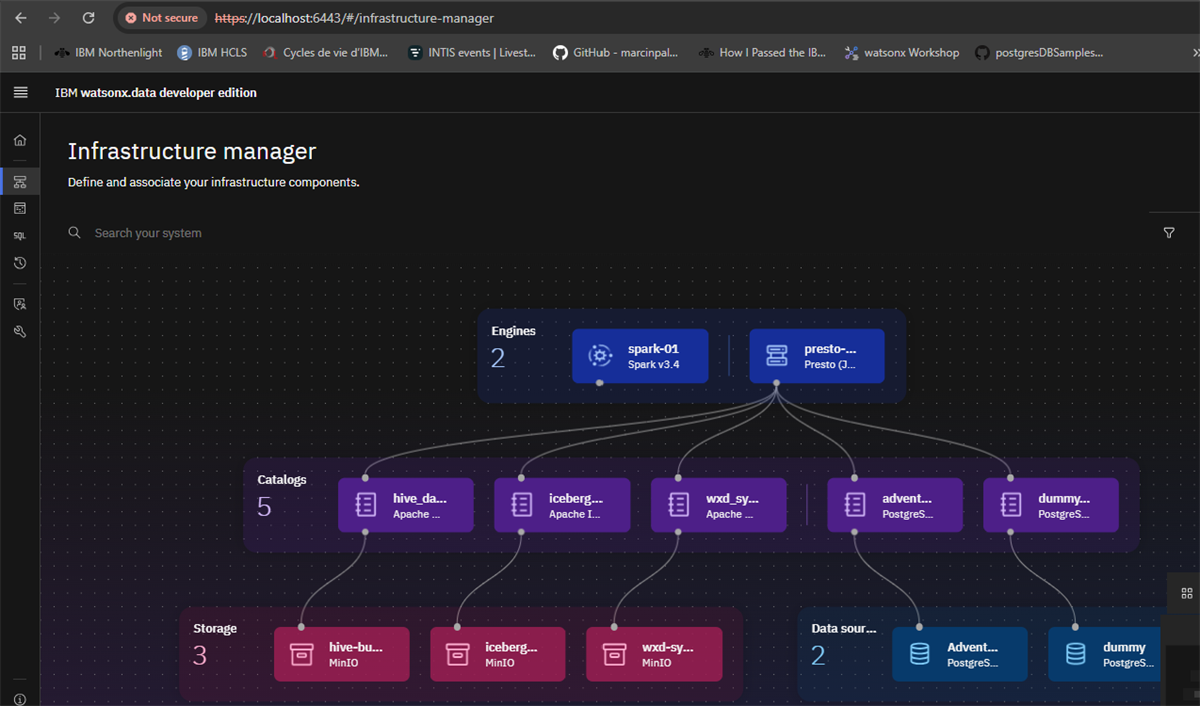Image resolution: width=1200 pixels, height=706 pixels.
Task: Select the spark-01 engine node
Action: tap(640, 356)
